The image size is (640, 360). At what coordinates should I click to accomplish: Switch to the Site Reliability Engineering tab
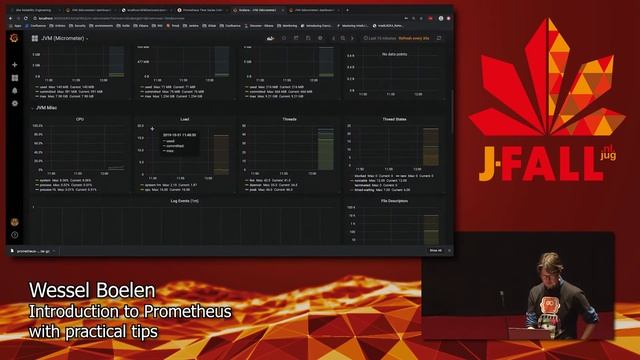click(x=34, y=10)
